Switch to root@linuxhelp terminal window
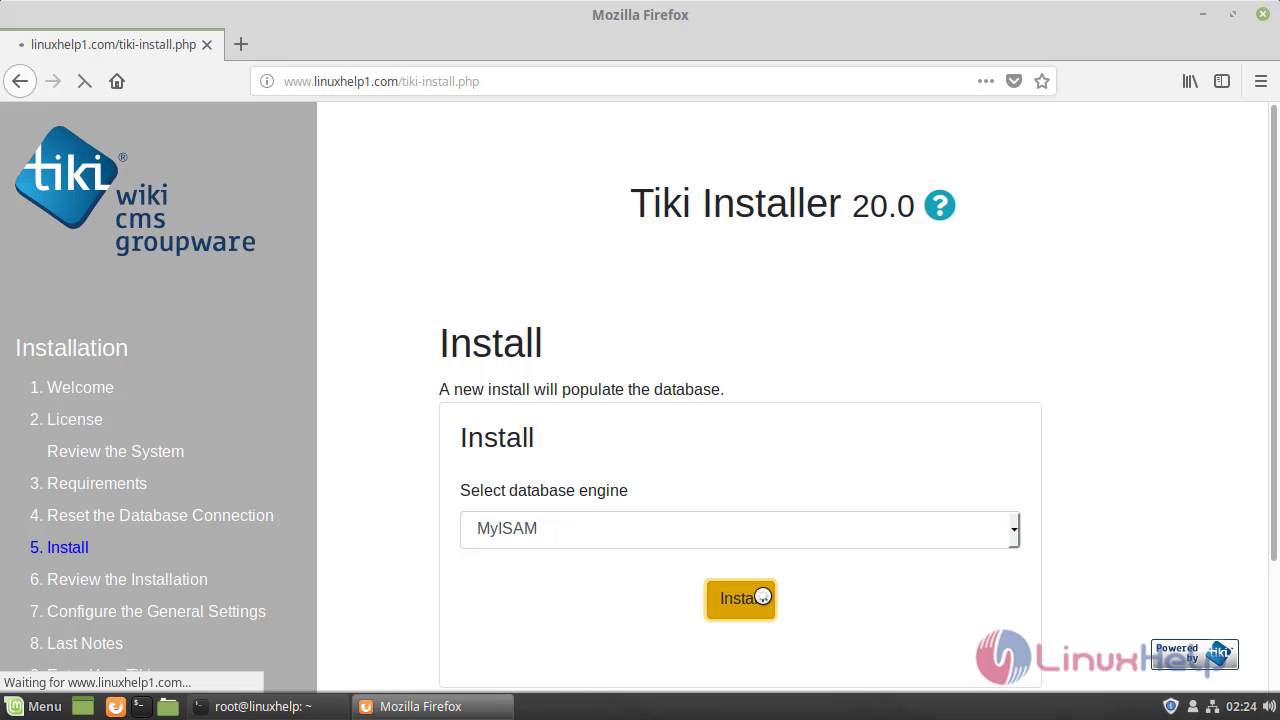1280x720 pixels. coord(267,706)
